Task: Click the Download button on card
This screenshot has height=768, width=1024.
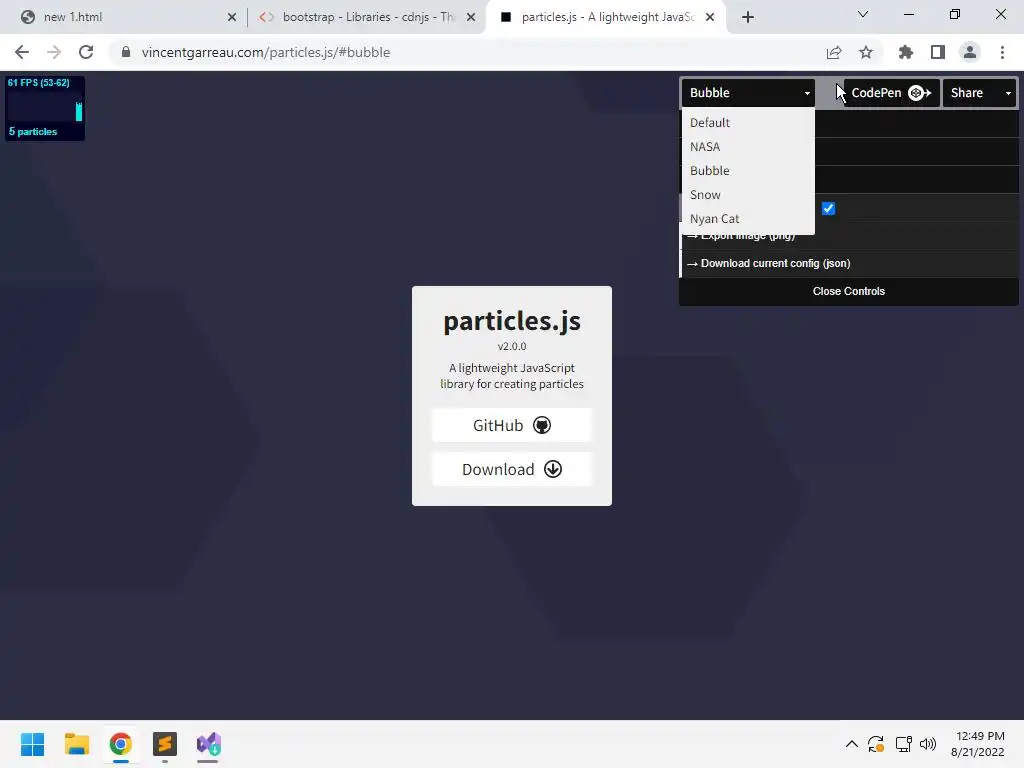Action: [x=512, y=470]
